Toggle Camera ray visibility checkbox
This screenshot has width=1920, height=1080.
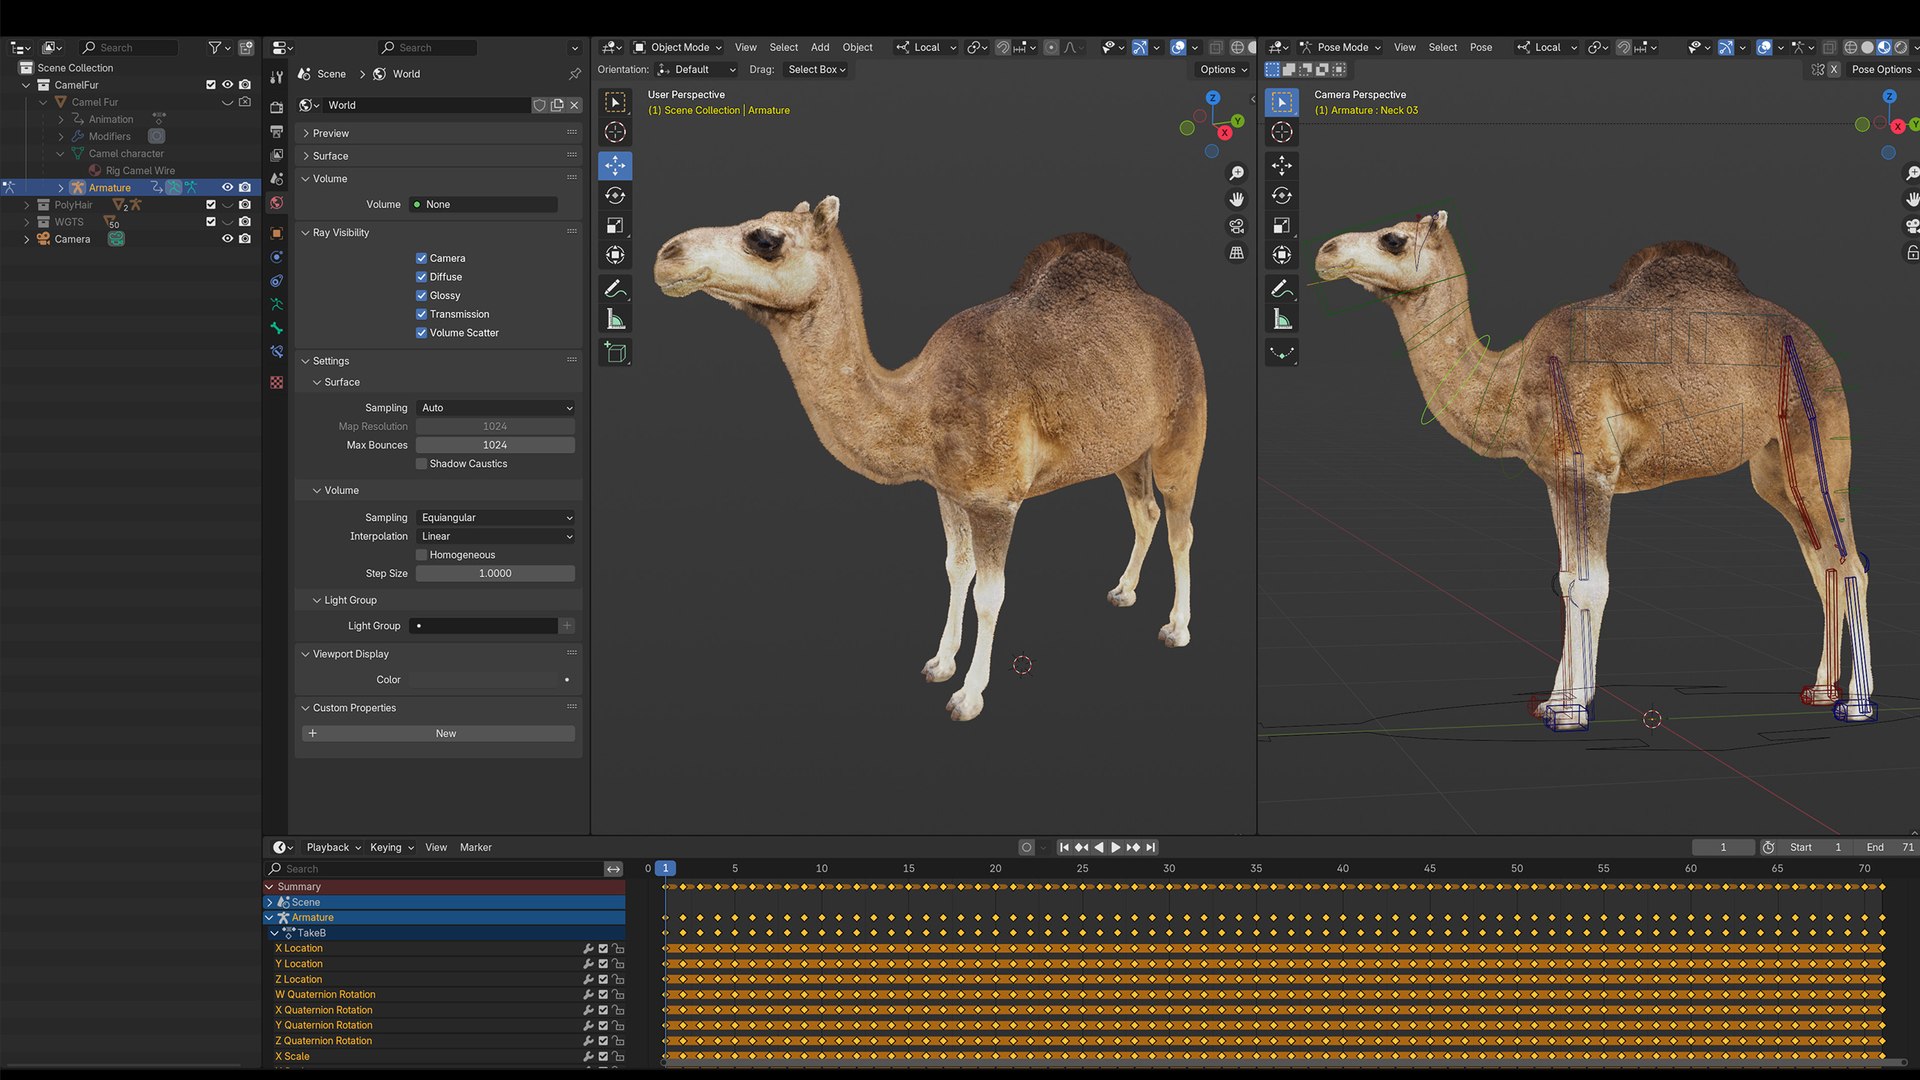[421, 258]
